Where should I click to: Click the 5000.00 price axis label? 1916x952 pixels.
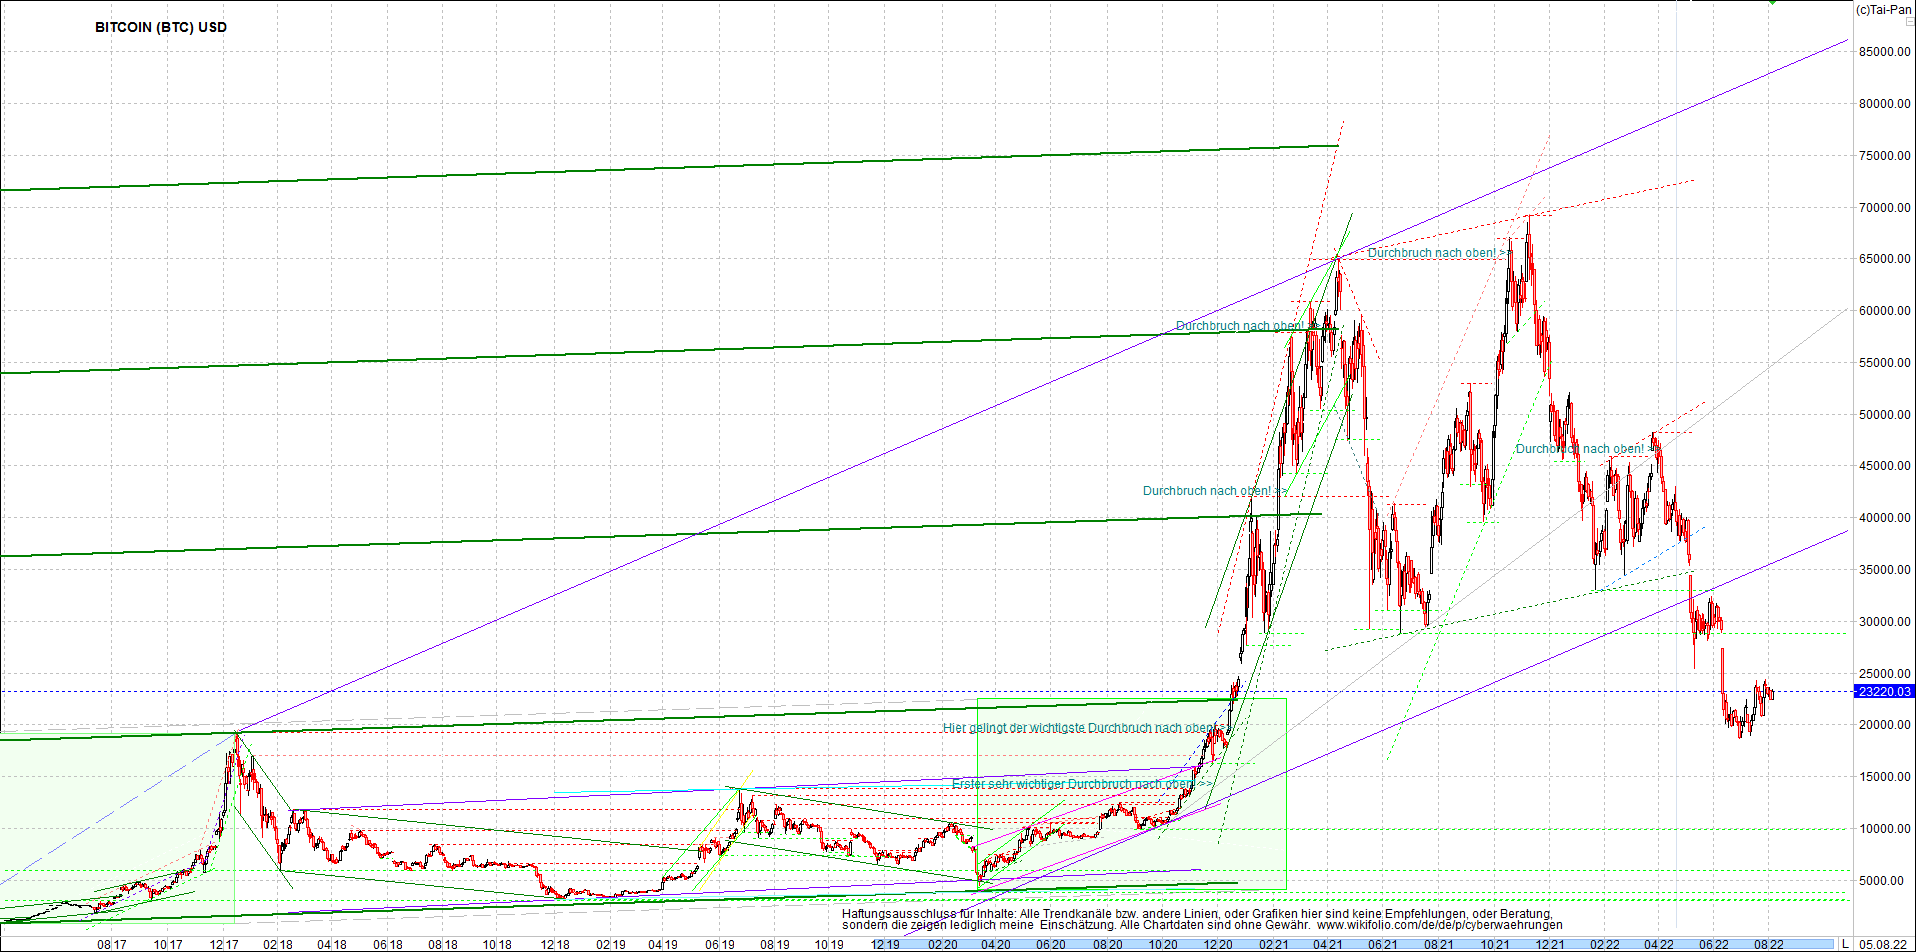click(x=1884, y=881)
